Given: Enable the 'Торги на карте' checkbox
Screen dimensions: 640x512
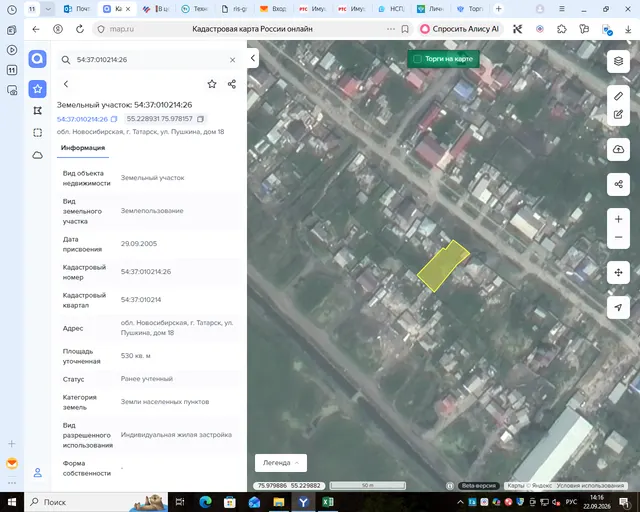Looking at the screenshot, I should click(x=417, y=59).
